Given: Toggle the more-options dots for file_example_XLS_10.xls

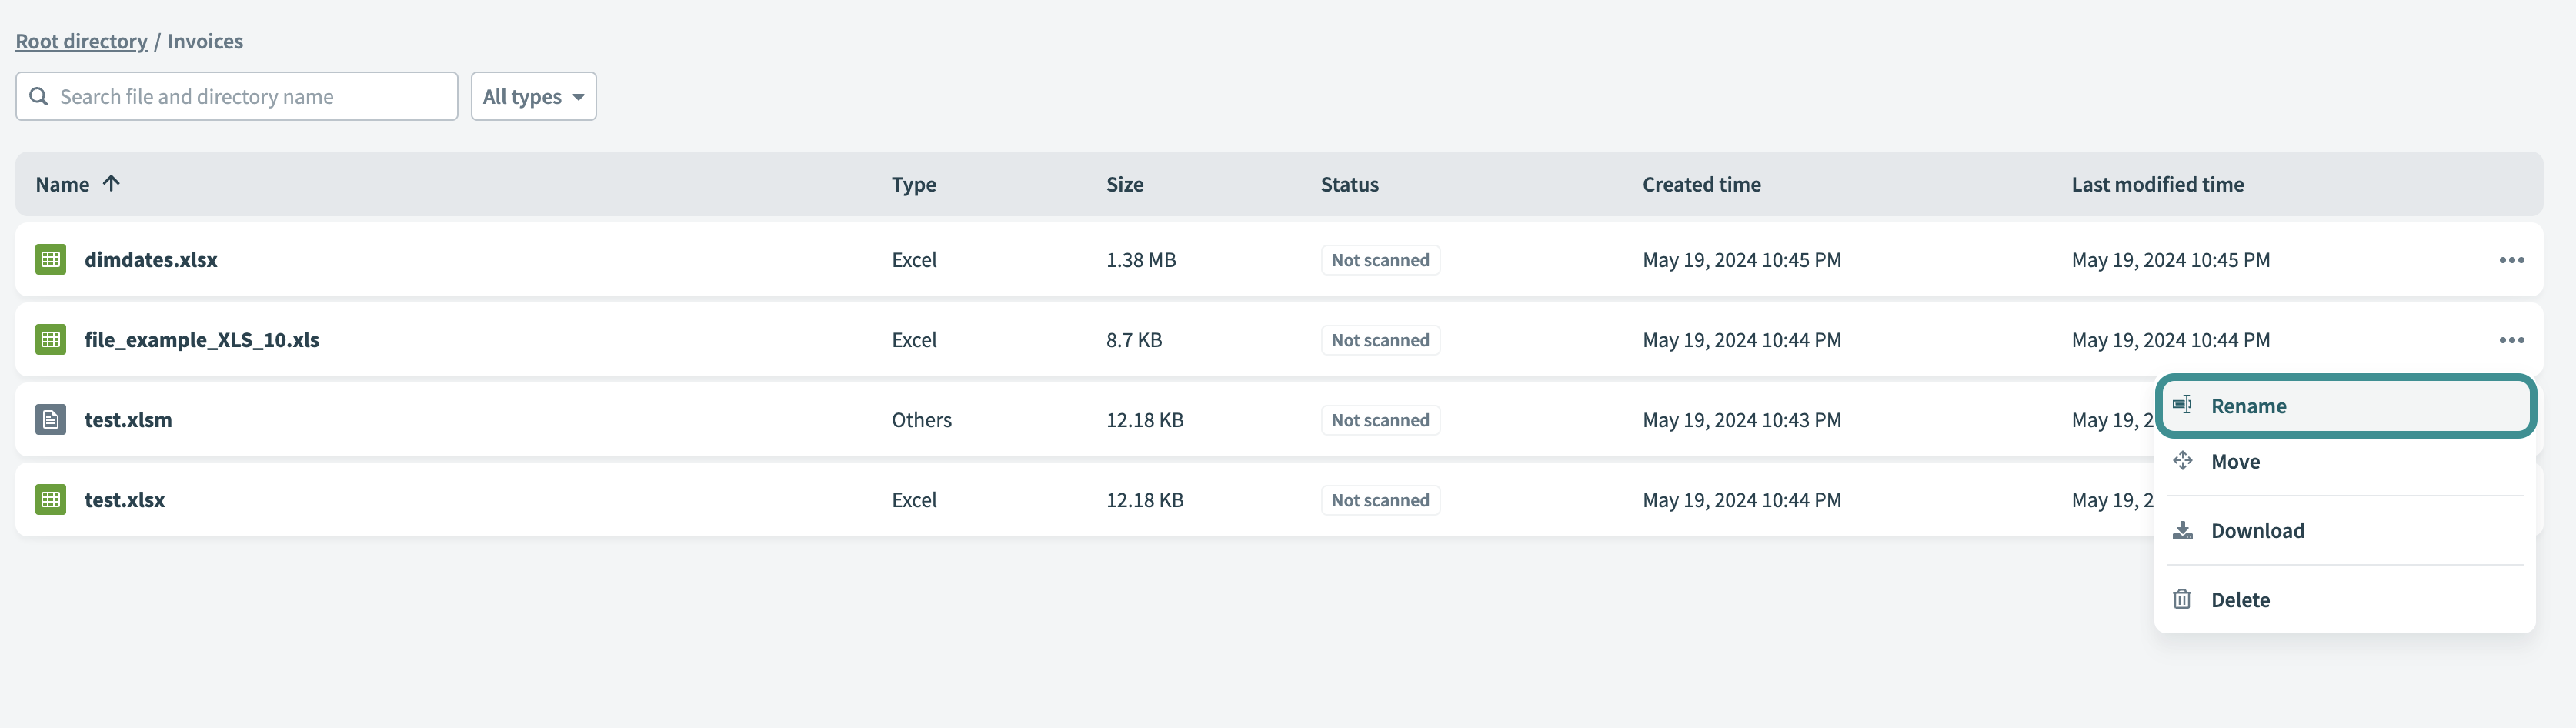Looking at the screenshot, I should coord(2511,340).
